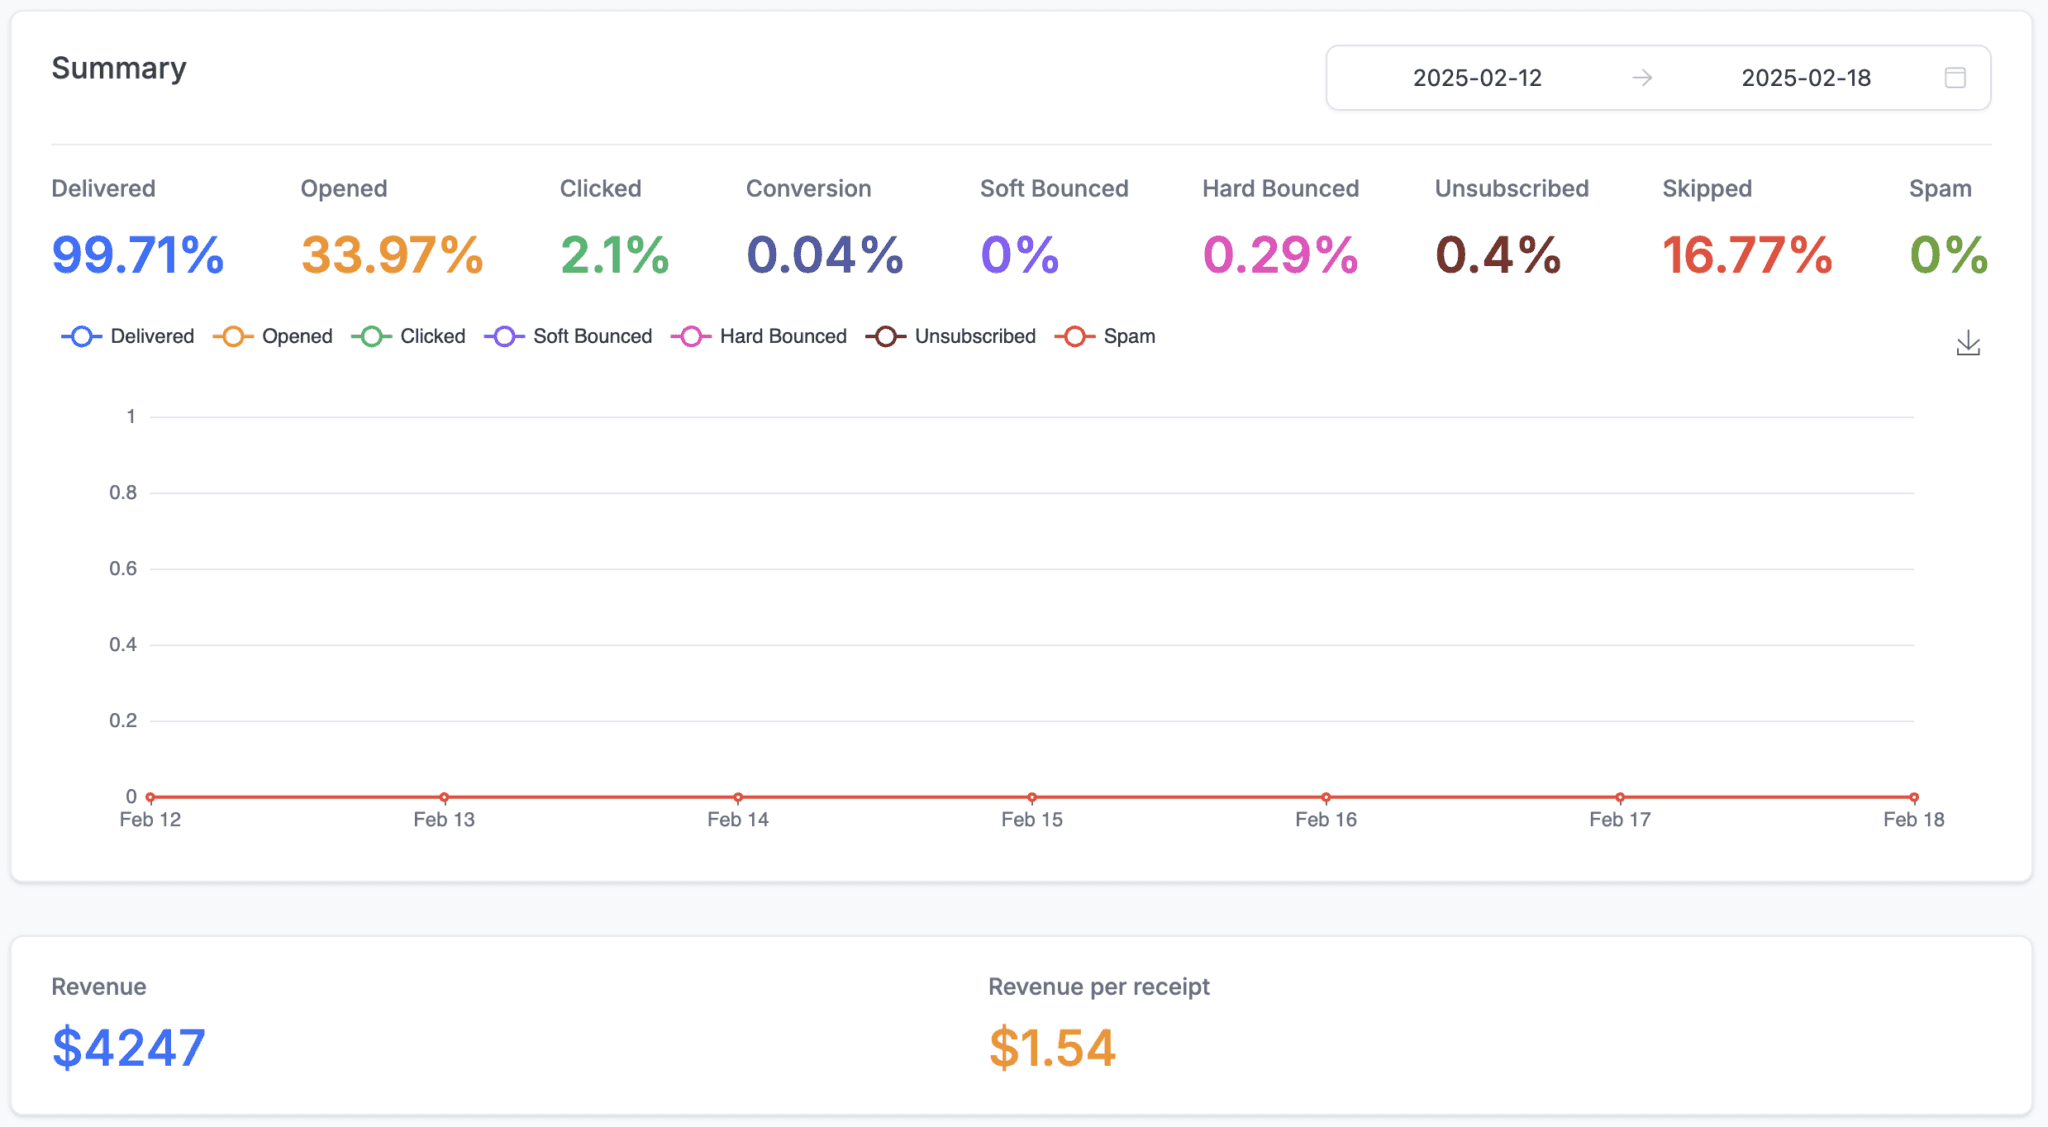Click the Opened 33.97% metric
The height and width of the screenshot is (1127, 2048).
pos(392,254)
